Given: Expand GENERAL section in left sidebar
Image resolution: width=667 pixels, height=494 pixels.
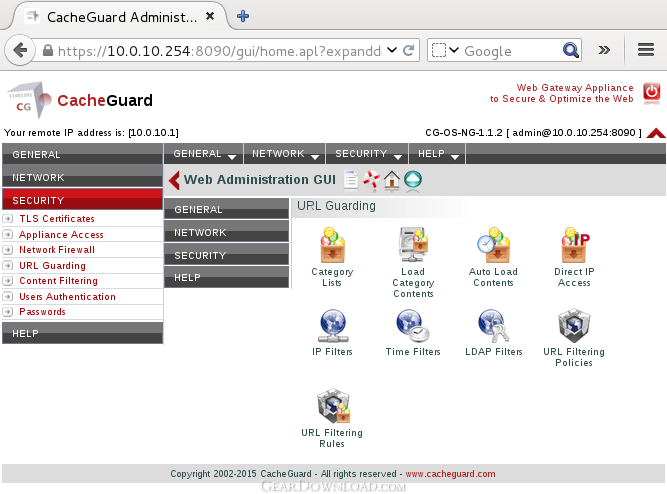Looking at the screenshot, I should (x=83, y=154).
